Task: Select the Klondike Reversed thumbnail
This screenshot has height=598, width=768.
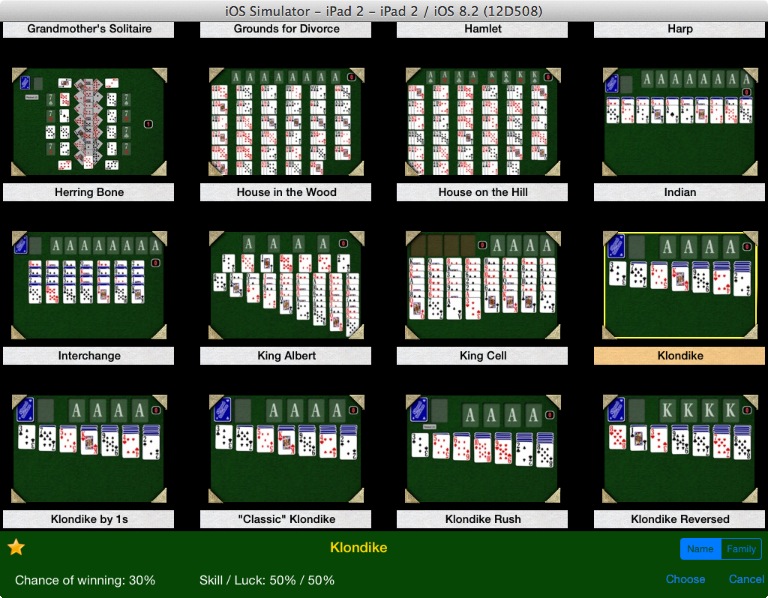Action: (680, 449)
